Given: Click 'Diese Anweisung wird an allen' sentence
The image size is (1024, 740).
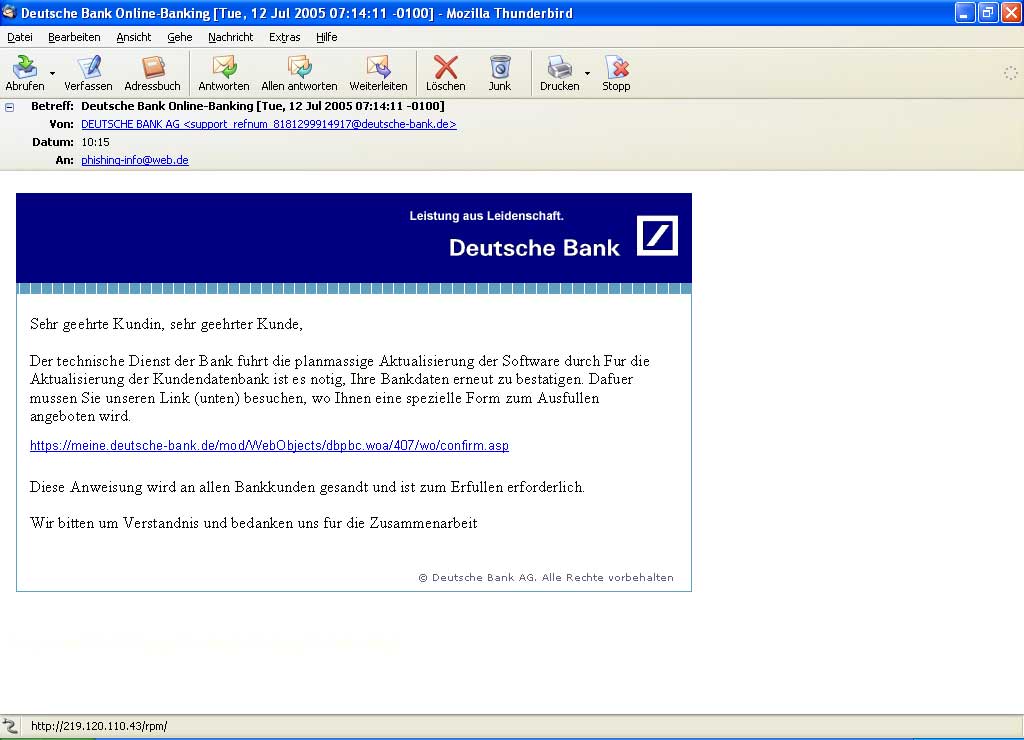Looking at the screenshot, I should tap(307, 487).
